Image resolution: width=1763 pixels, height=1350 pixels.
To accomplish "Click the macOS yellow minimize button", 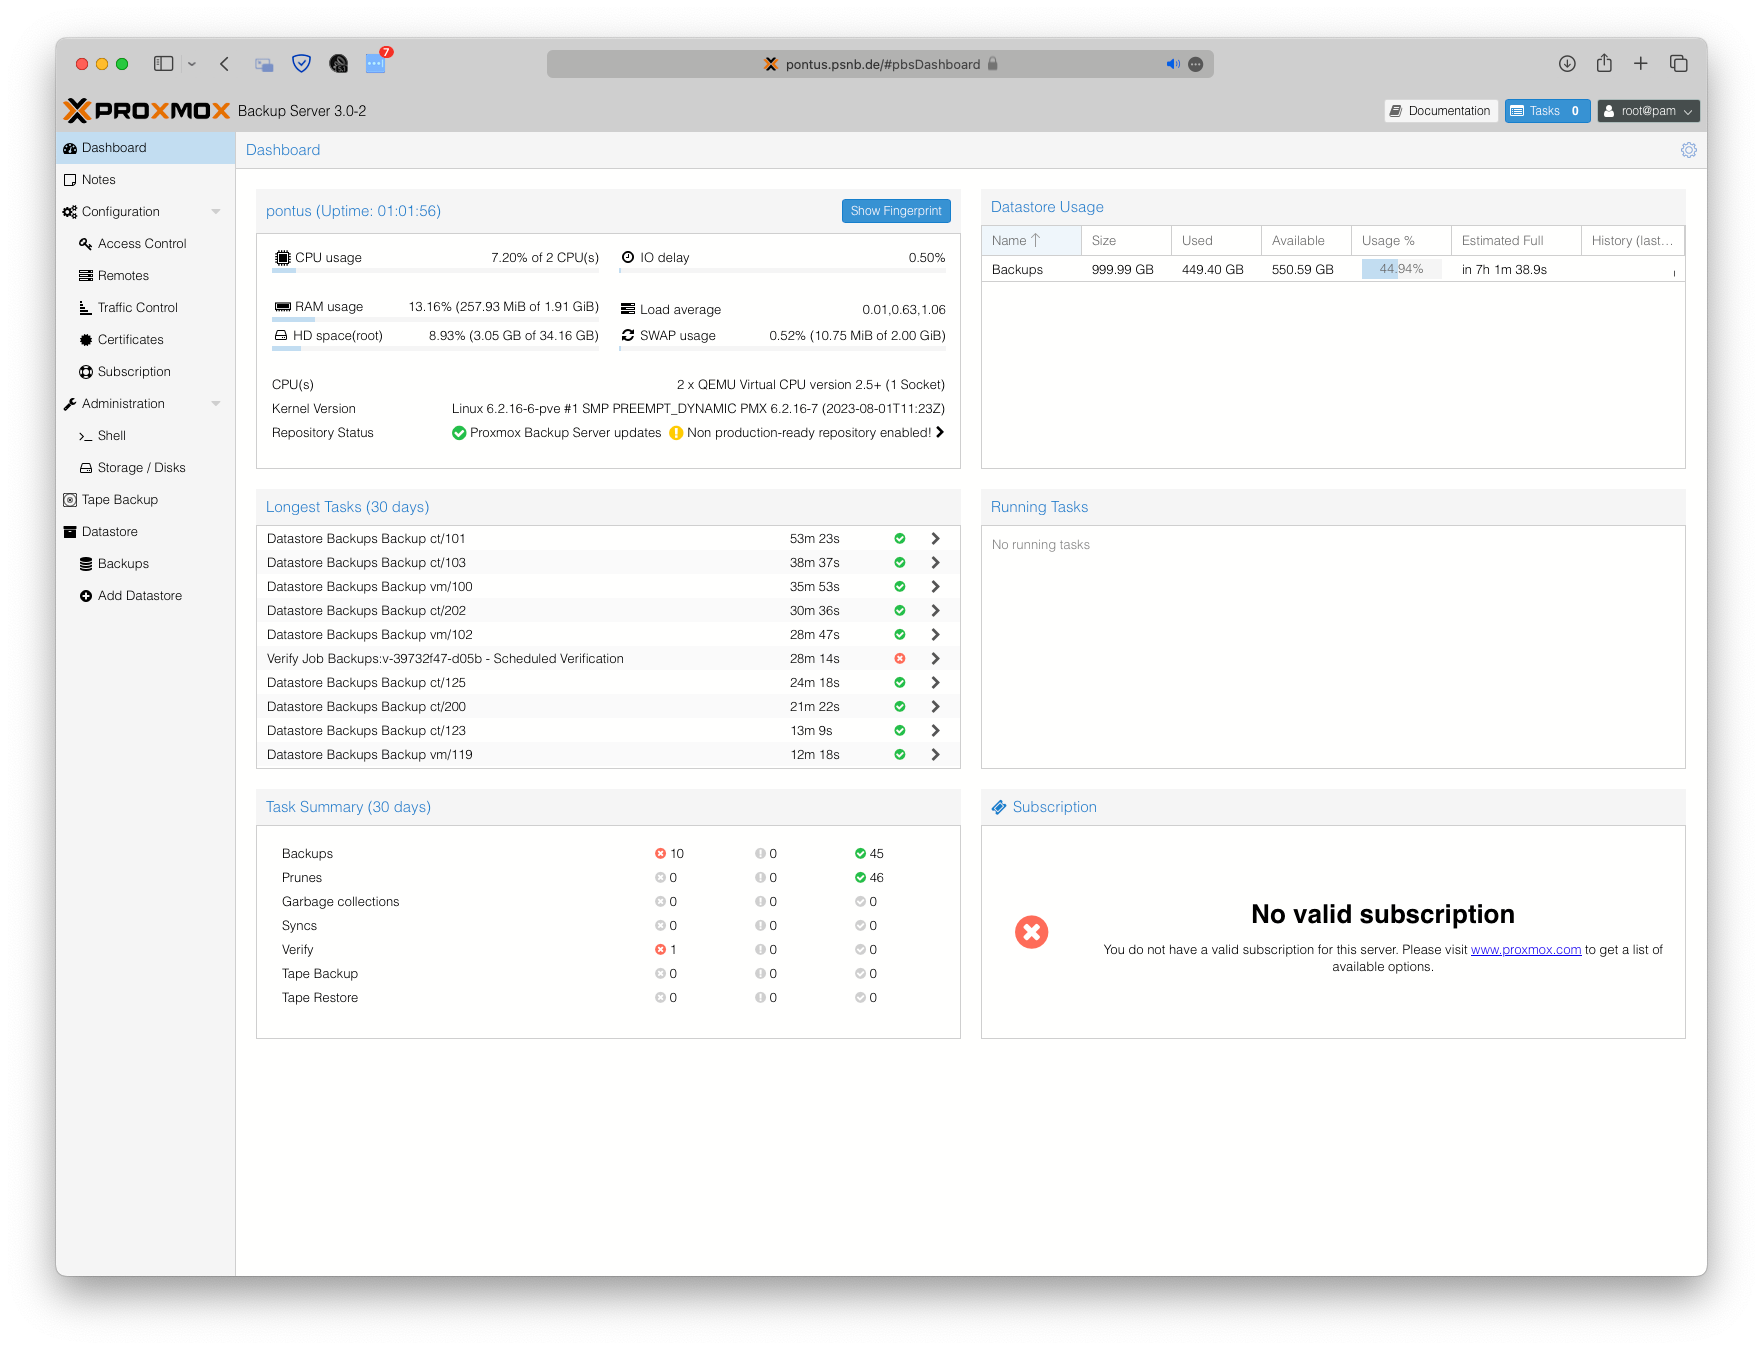I will pyautogui.click(x=102, y=64).
